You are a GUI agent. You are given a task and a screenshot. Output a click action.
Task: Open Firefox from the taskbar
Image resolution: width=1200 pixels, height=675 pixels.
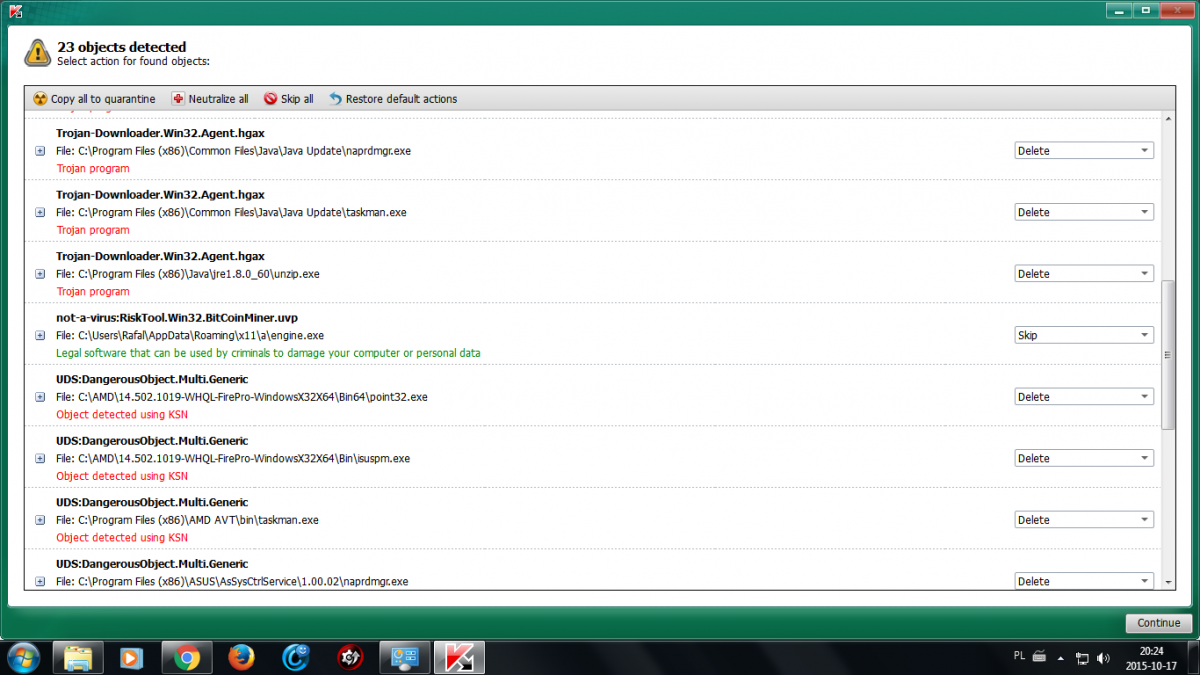tap(241, 657)
